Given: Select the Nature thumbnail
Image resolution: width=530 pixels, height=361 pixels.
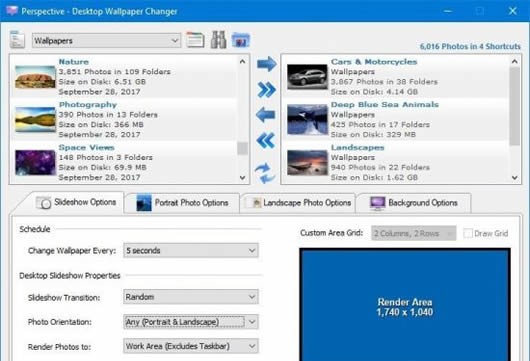Looking at the screenshot, I should pyautogui.click(x=35, y=77).
